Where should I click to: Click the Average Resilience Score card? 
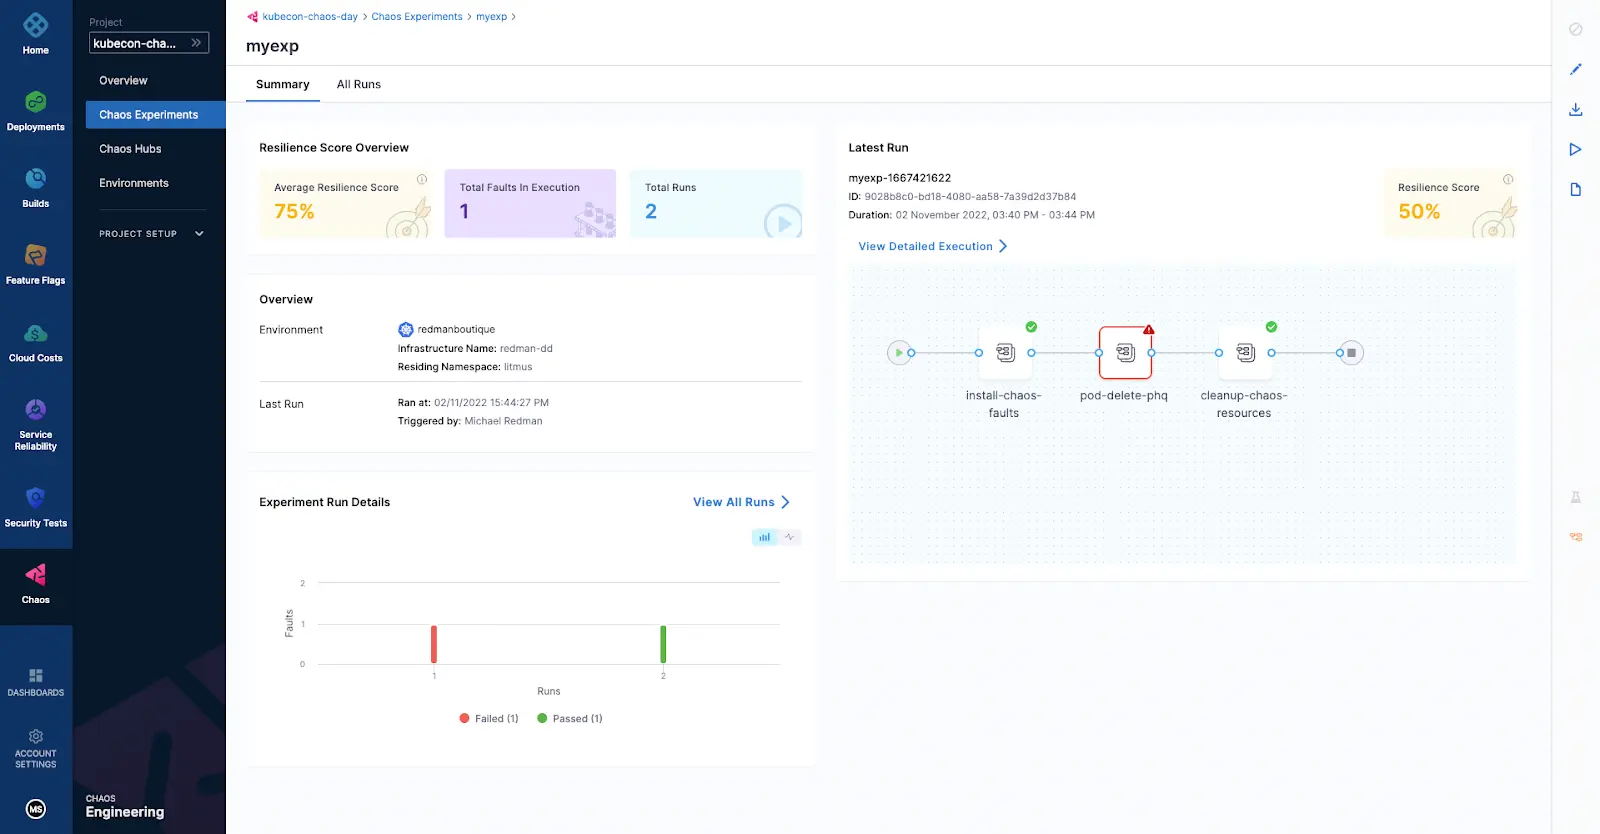(x=345, y=204)
